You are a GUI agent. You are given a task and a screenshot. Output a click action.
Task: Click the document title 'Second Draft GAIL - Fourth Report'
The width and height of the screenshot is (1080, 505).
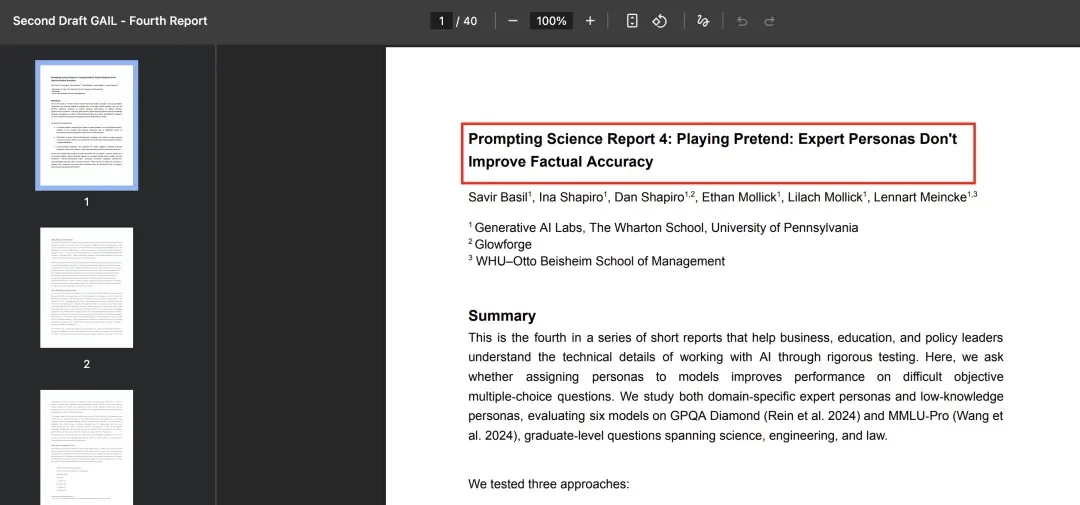coord(110,21)
